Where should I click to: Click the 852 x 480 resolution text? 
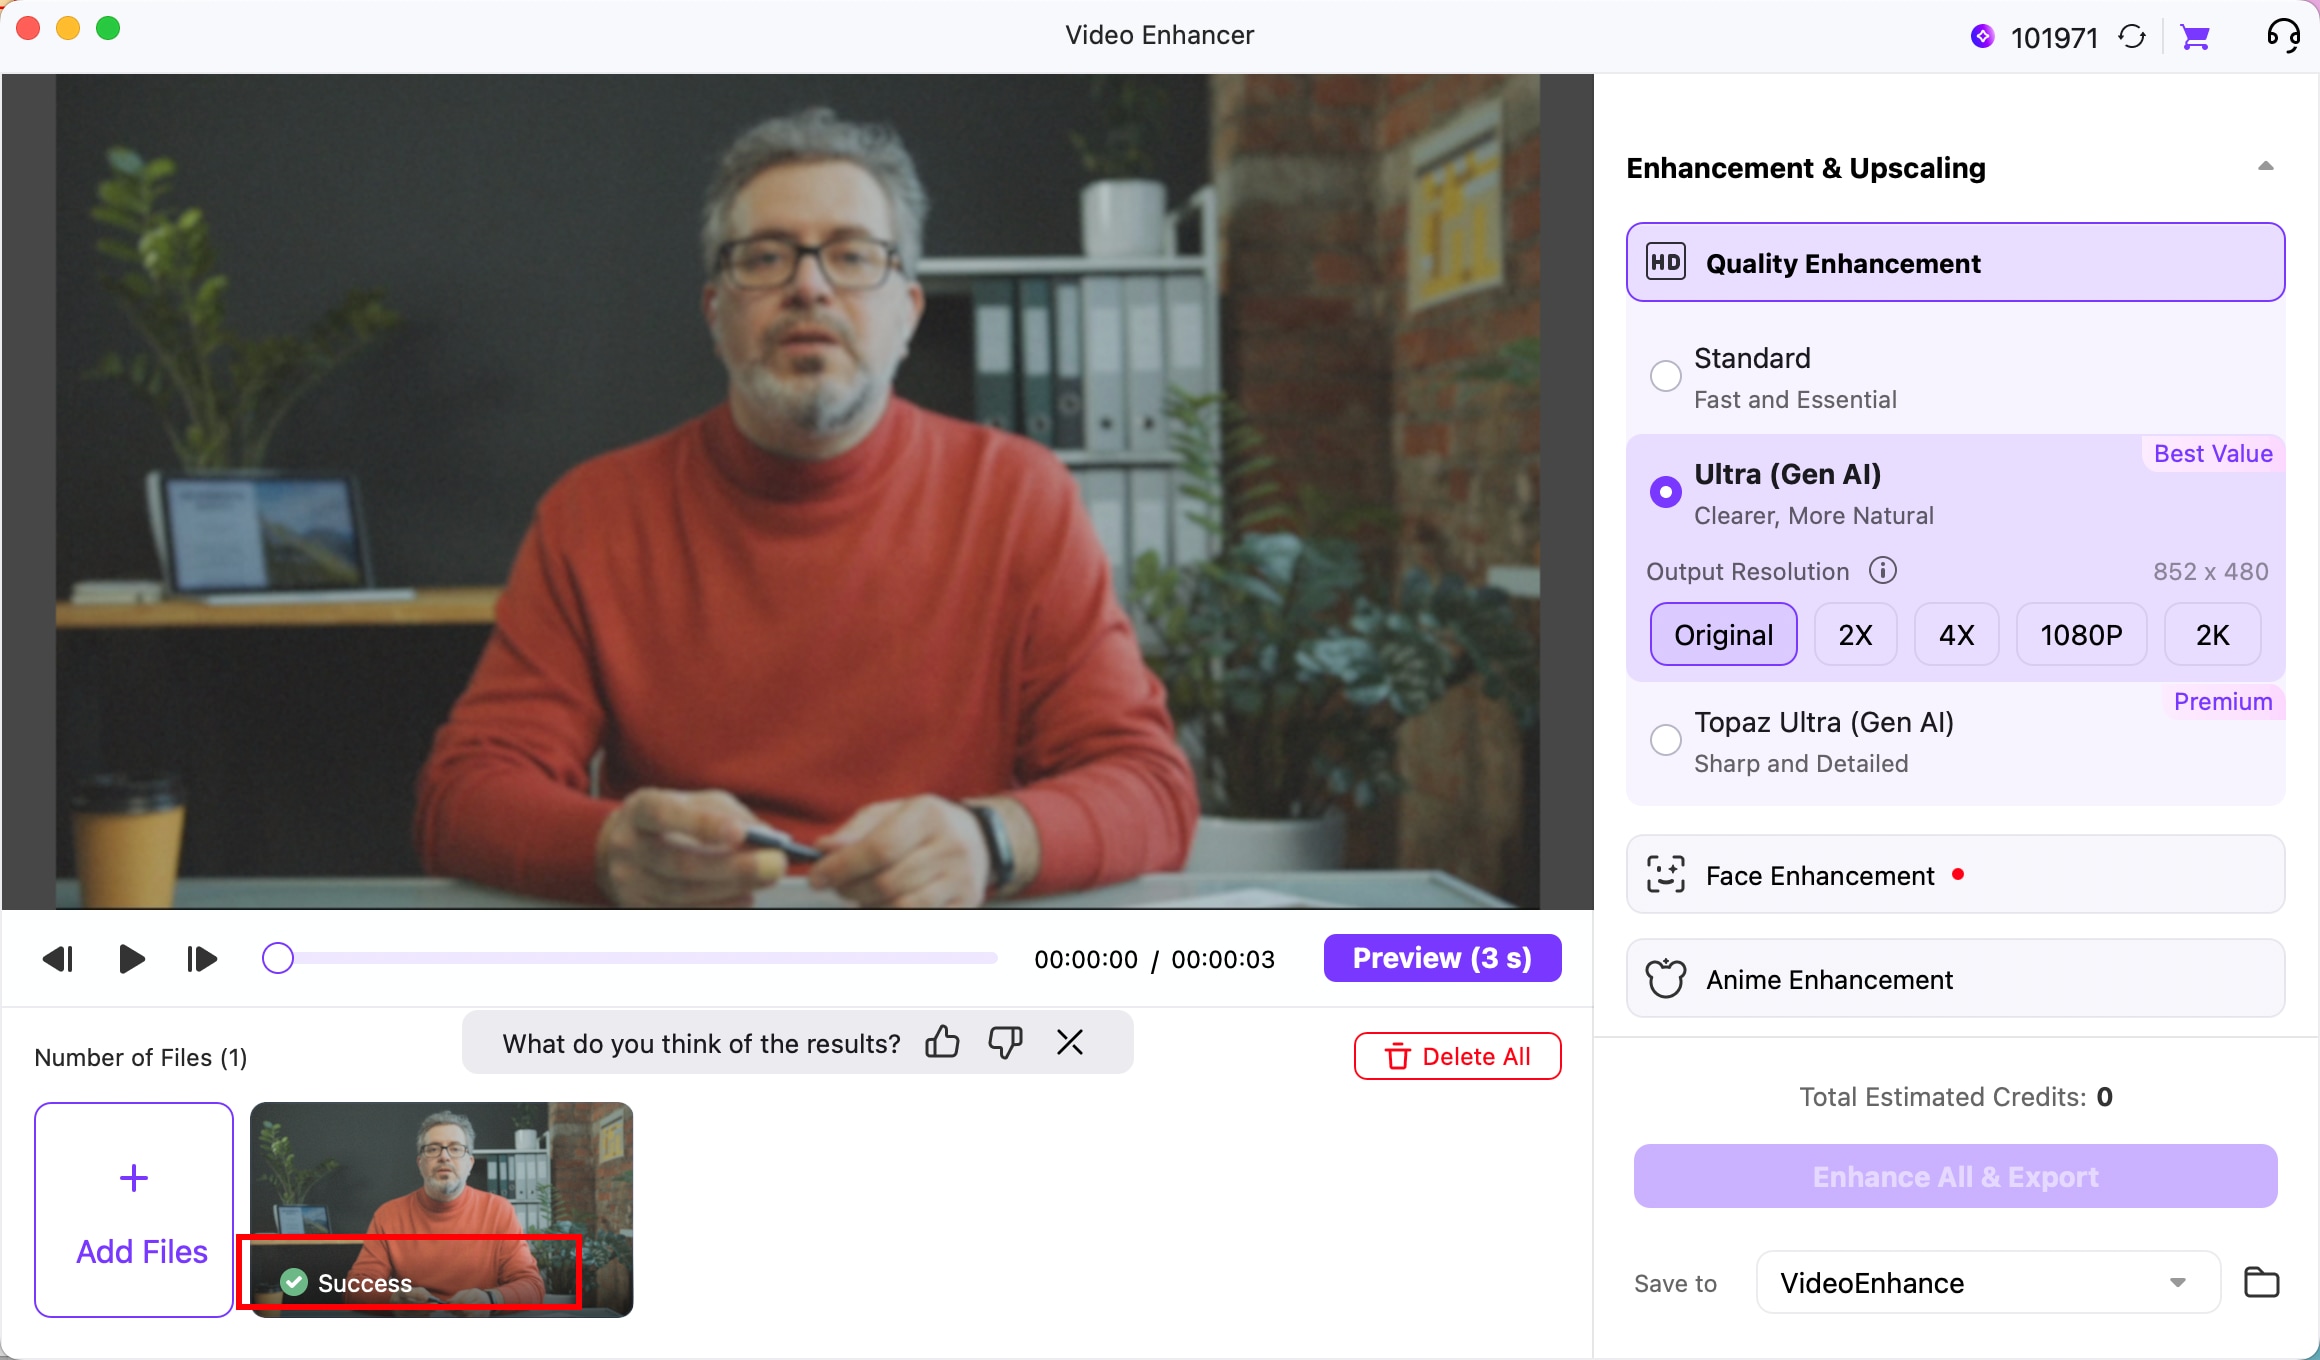tap(2210, 572)
